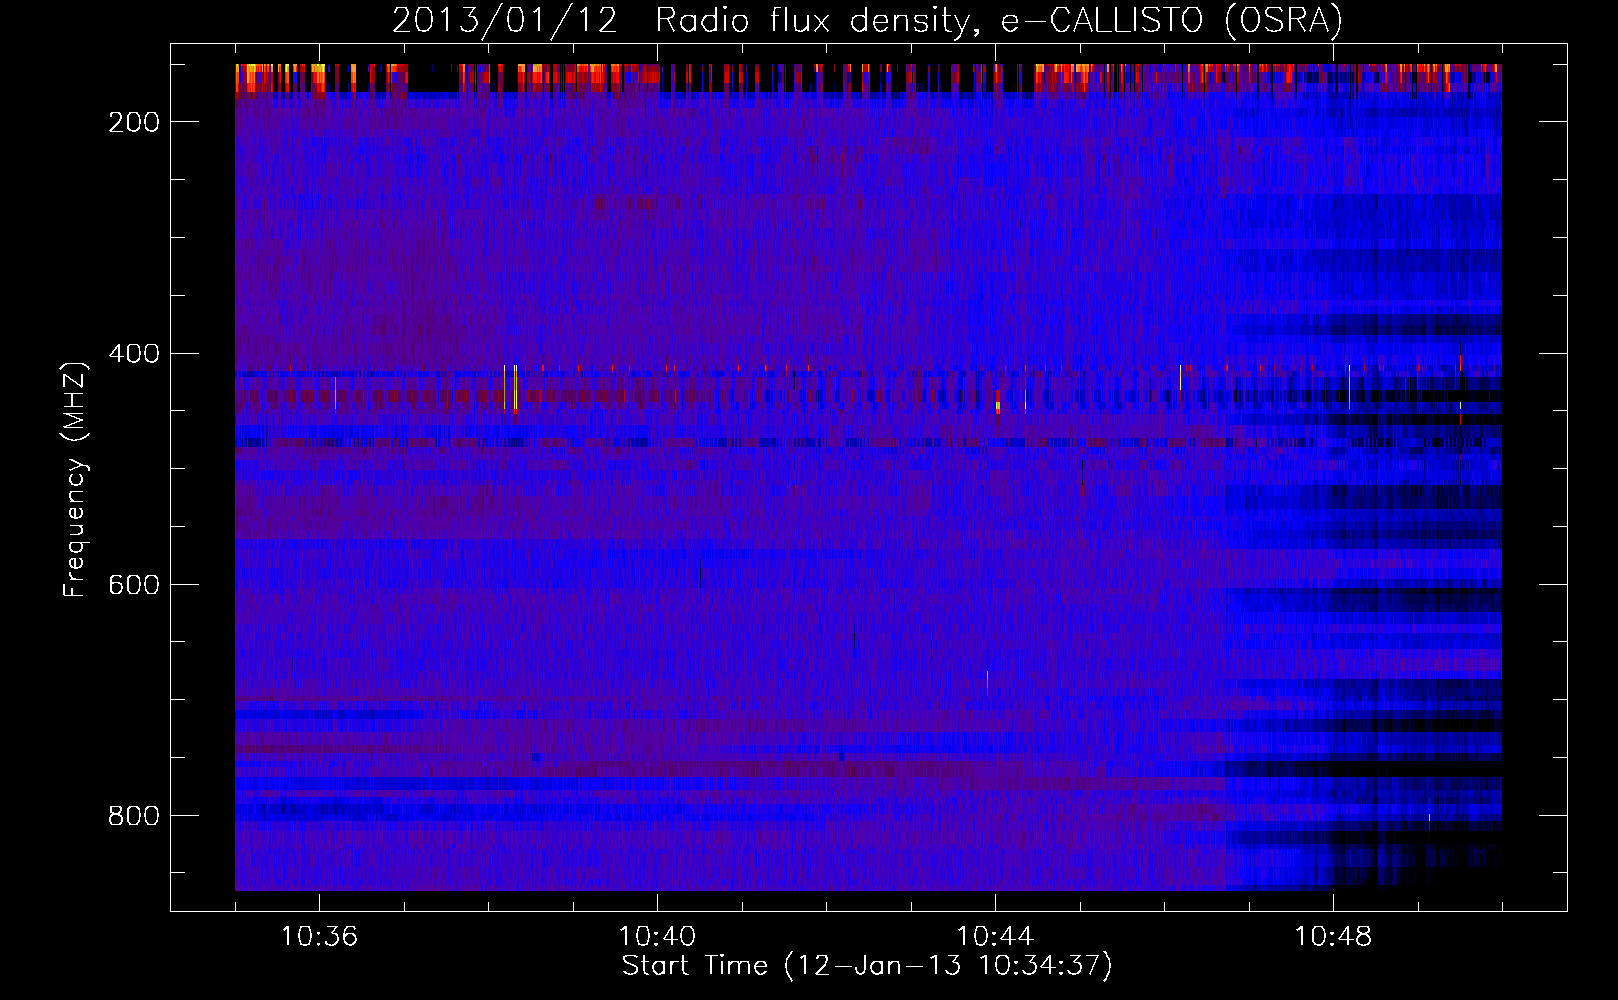The image size is (1618, 1000).
Task: Click the 'Frequency (MHZ)' axis title
Action: tap(75, 479)
